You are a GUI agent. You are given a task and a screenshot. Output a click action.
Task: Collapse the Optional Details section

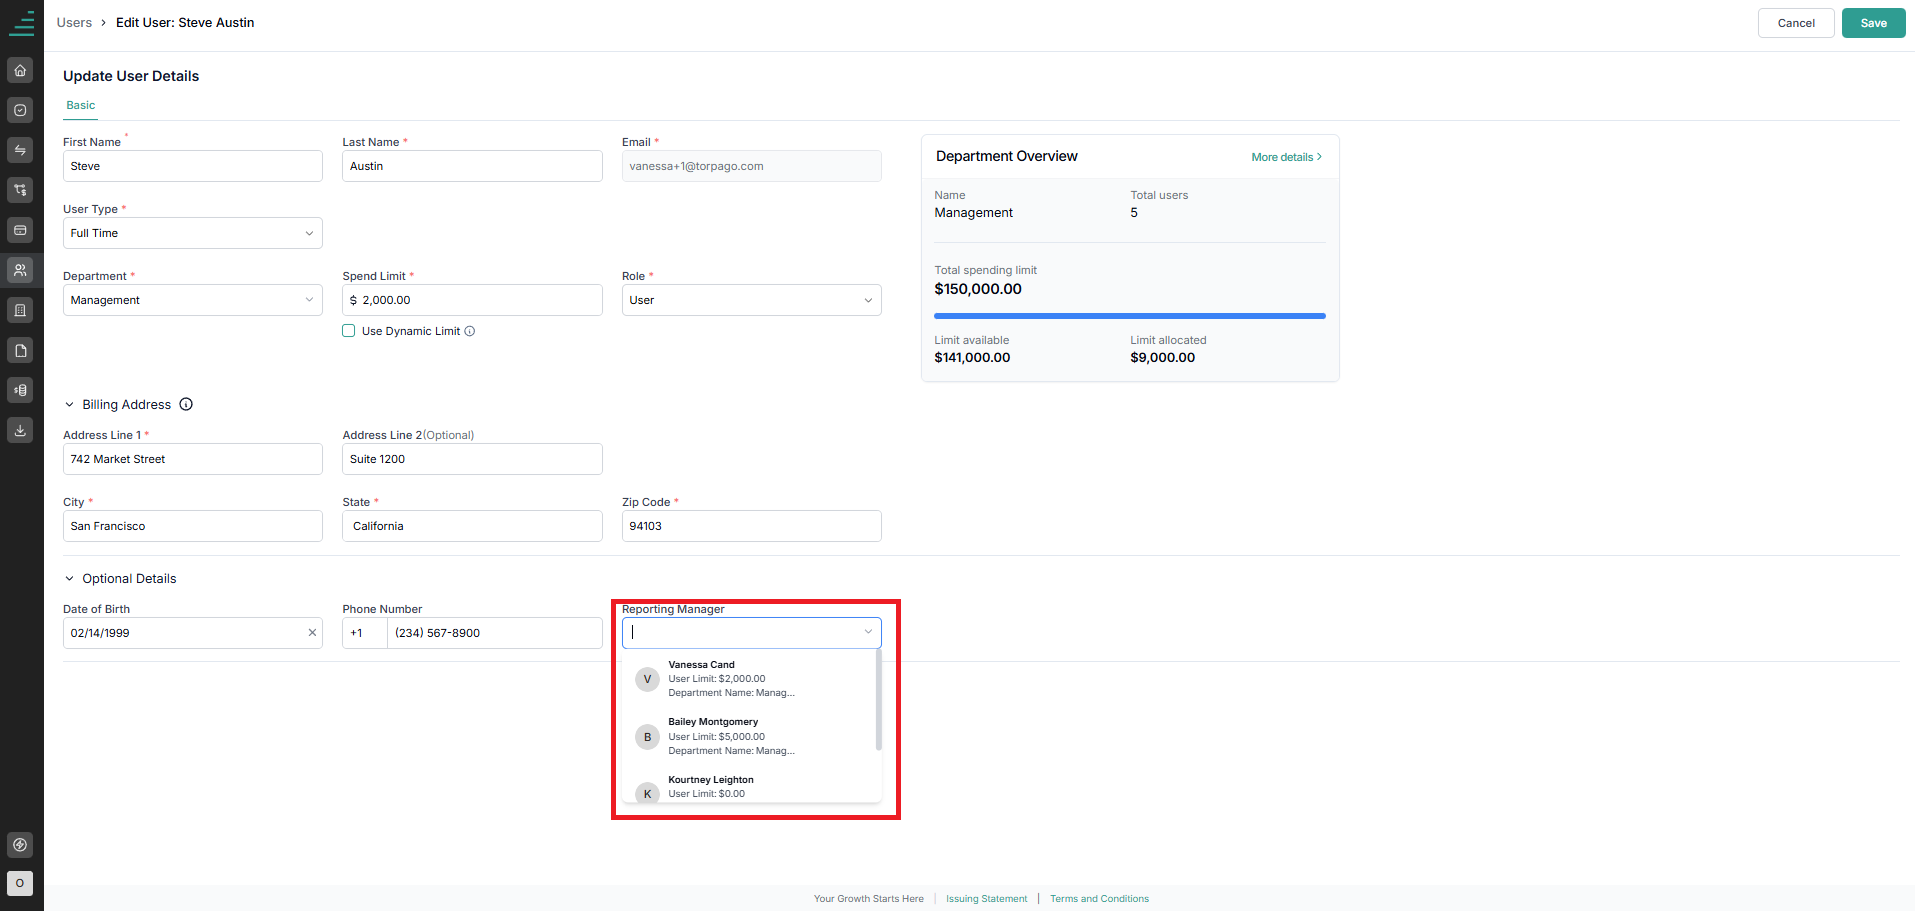(69, 579)
